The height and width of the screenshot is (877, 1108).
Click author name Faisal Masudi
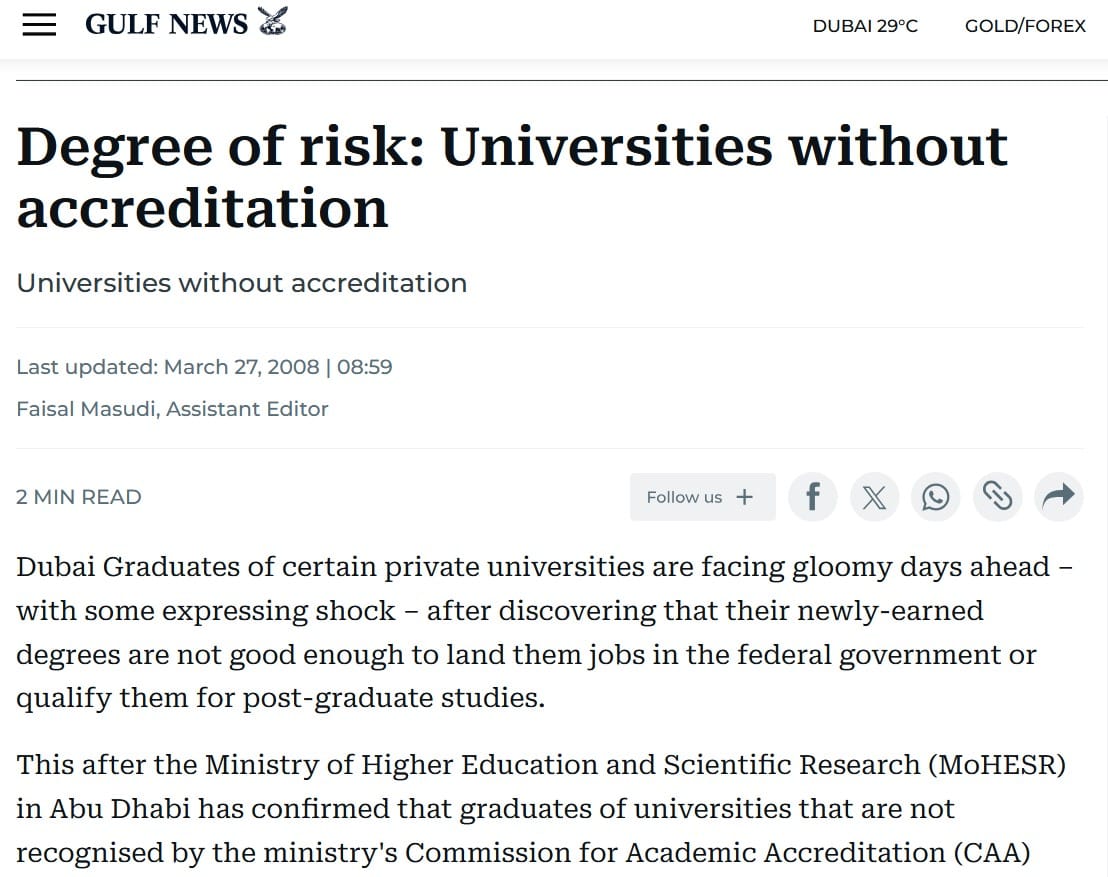coord(87,408)
